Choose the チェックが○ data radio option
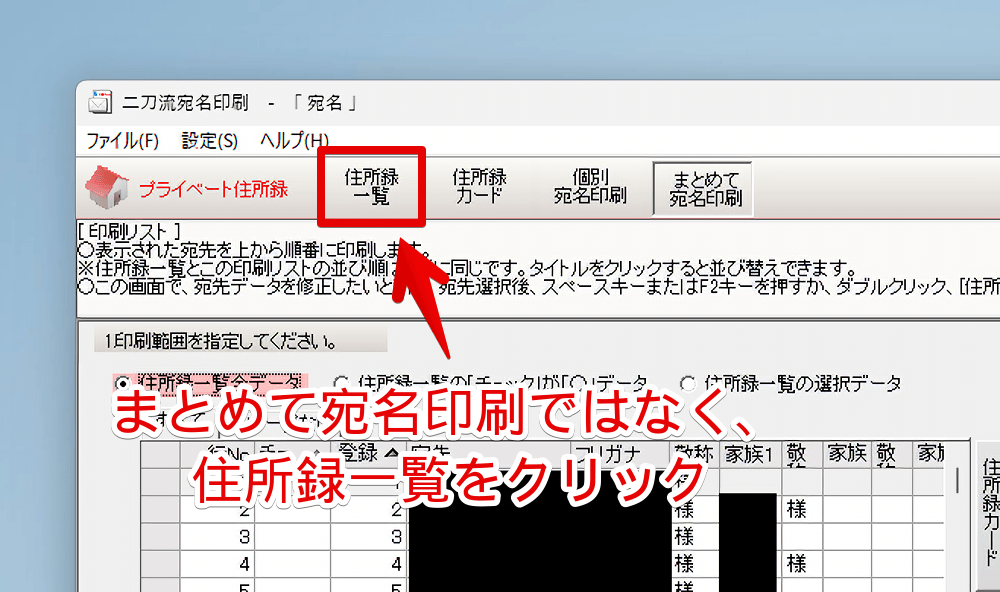 [341, 383]
